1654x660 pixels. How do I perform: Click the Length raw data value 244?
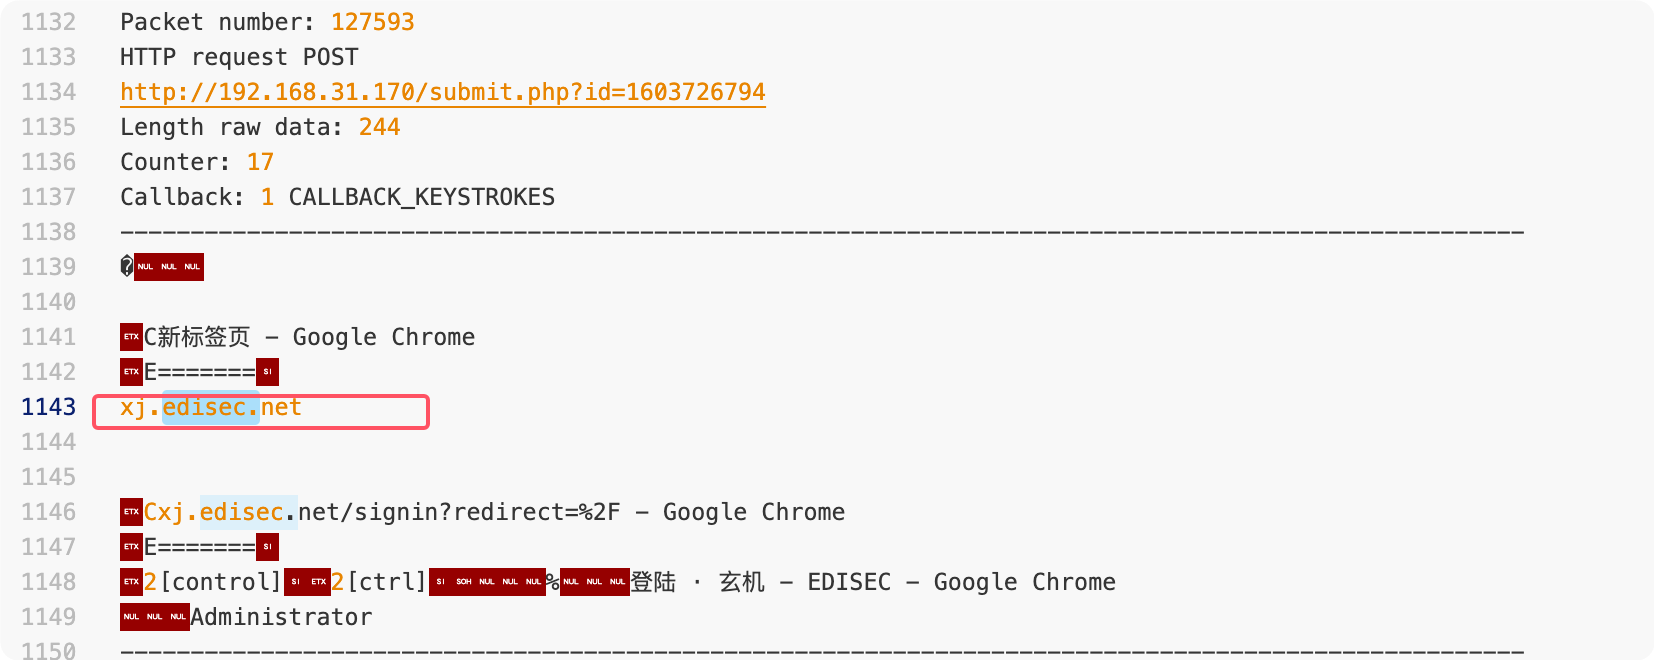(380, 127)
